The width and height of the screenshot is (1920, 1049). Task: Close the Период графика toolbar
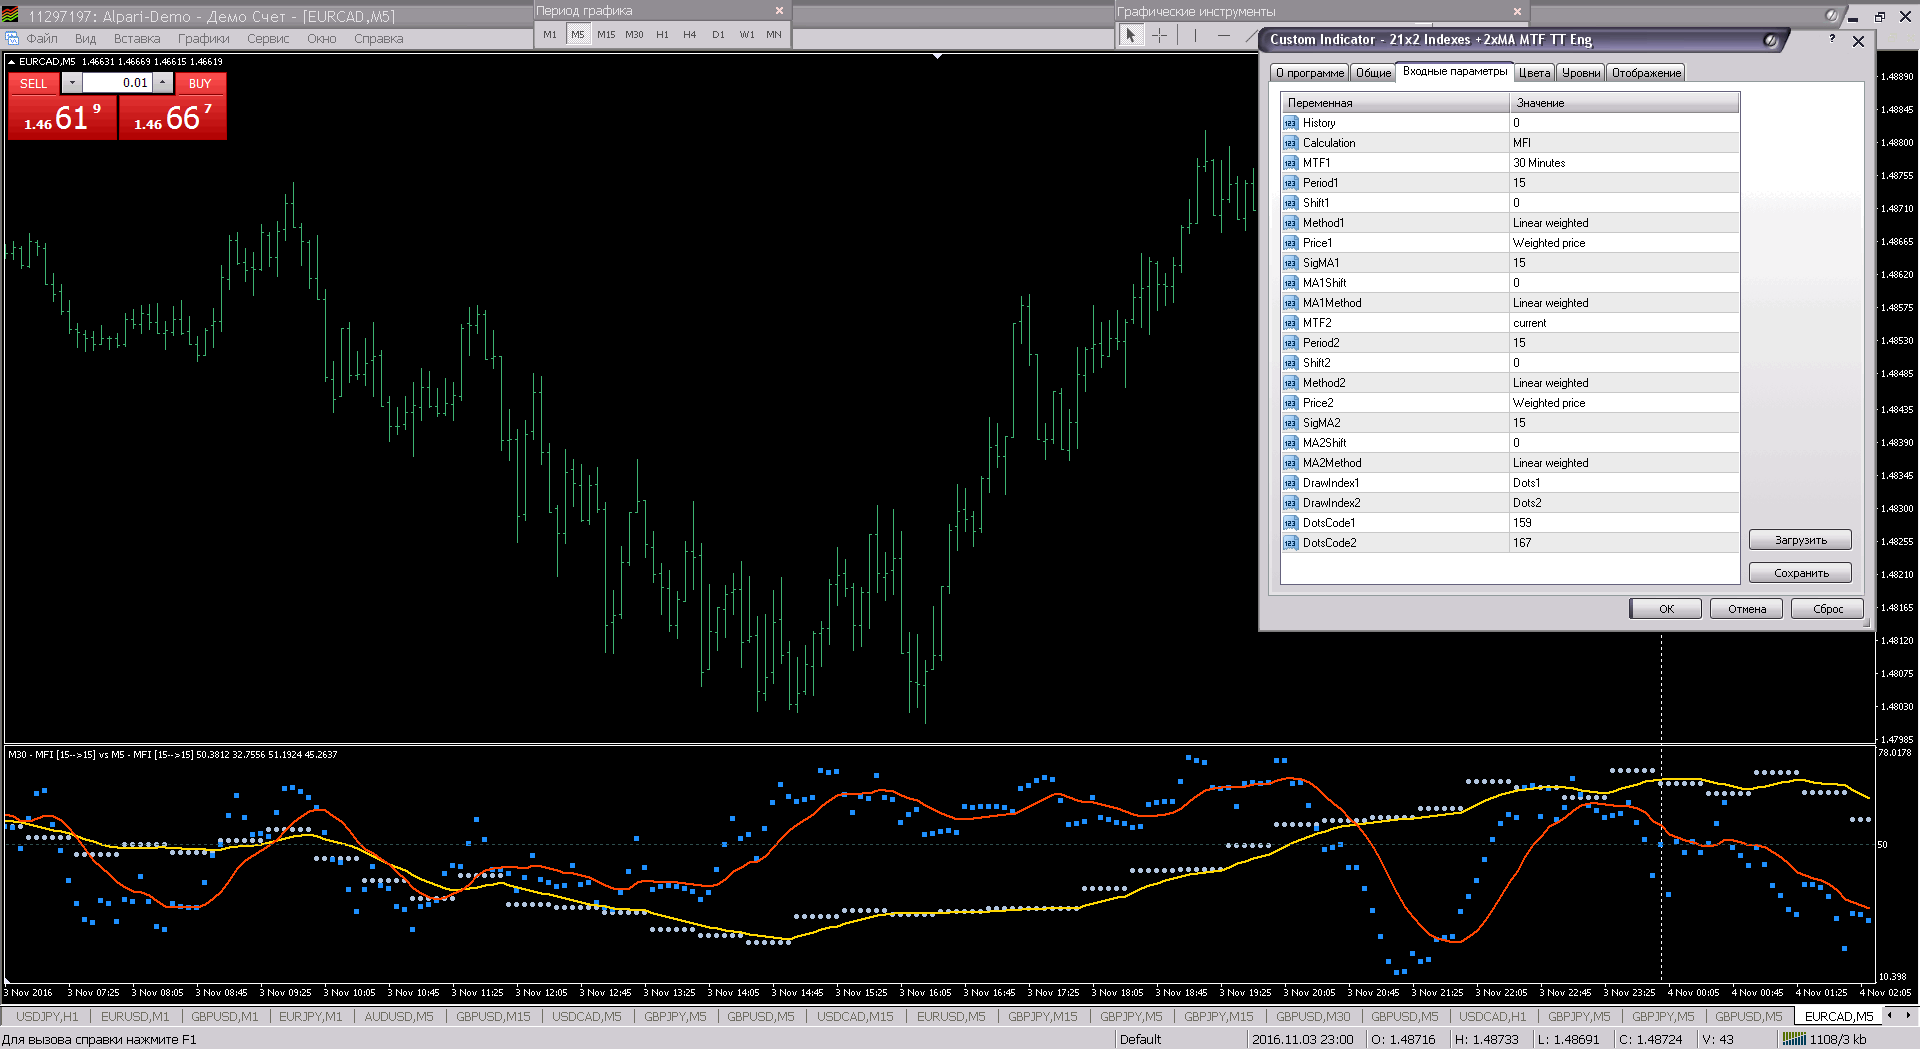point(779,11)
